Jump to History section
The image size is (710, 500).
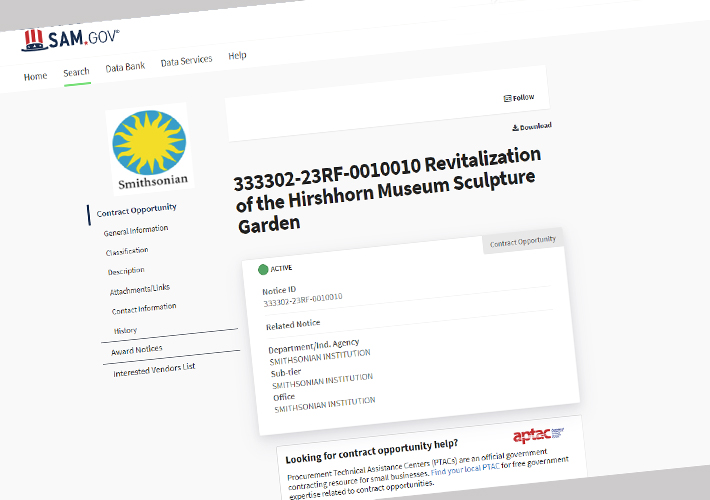125,331
